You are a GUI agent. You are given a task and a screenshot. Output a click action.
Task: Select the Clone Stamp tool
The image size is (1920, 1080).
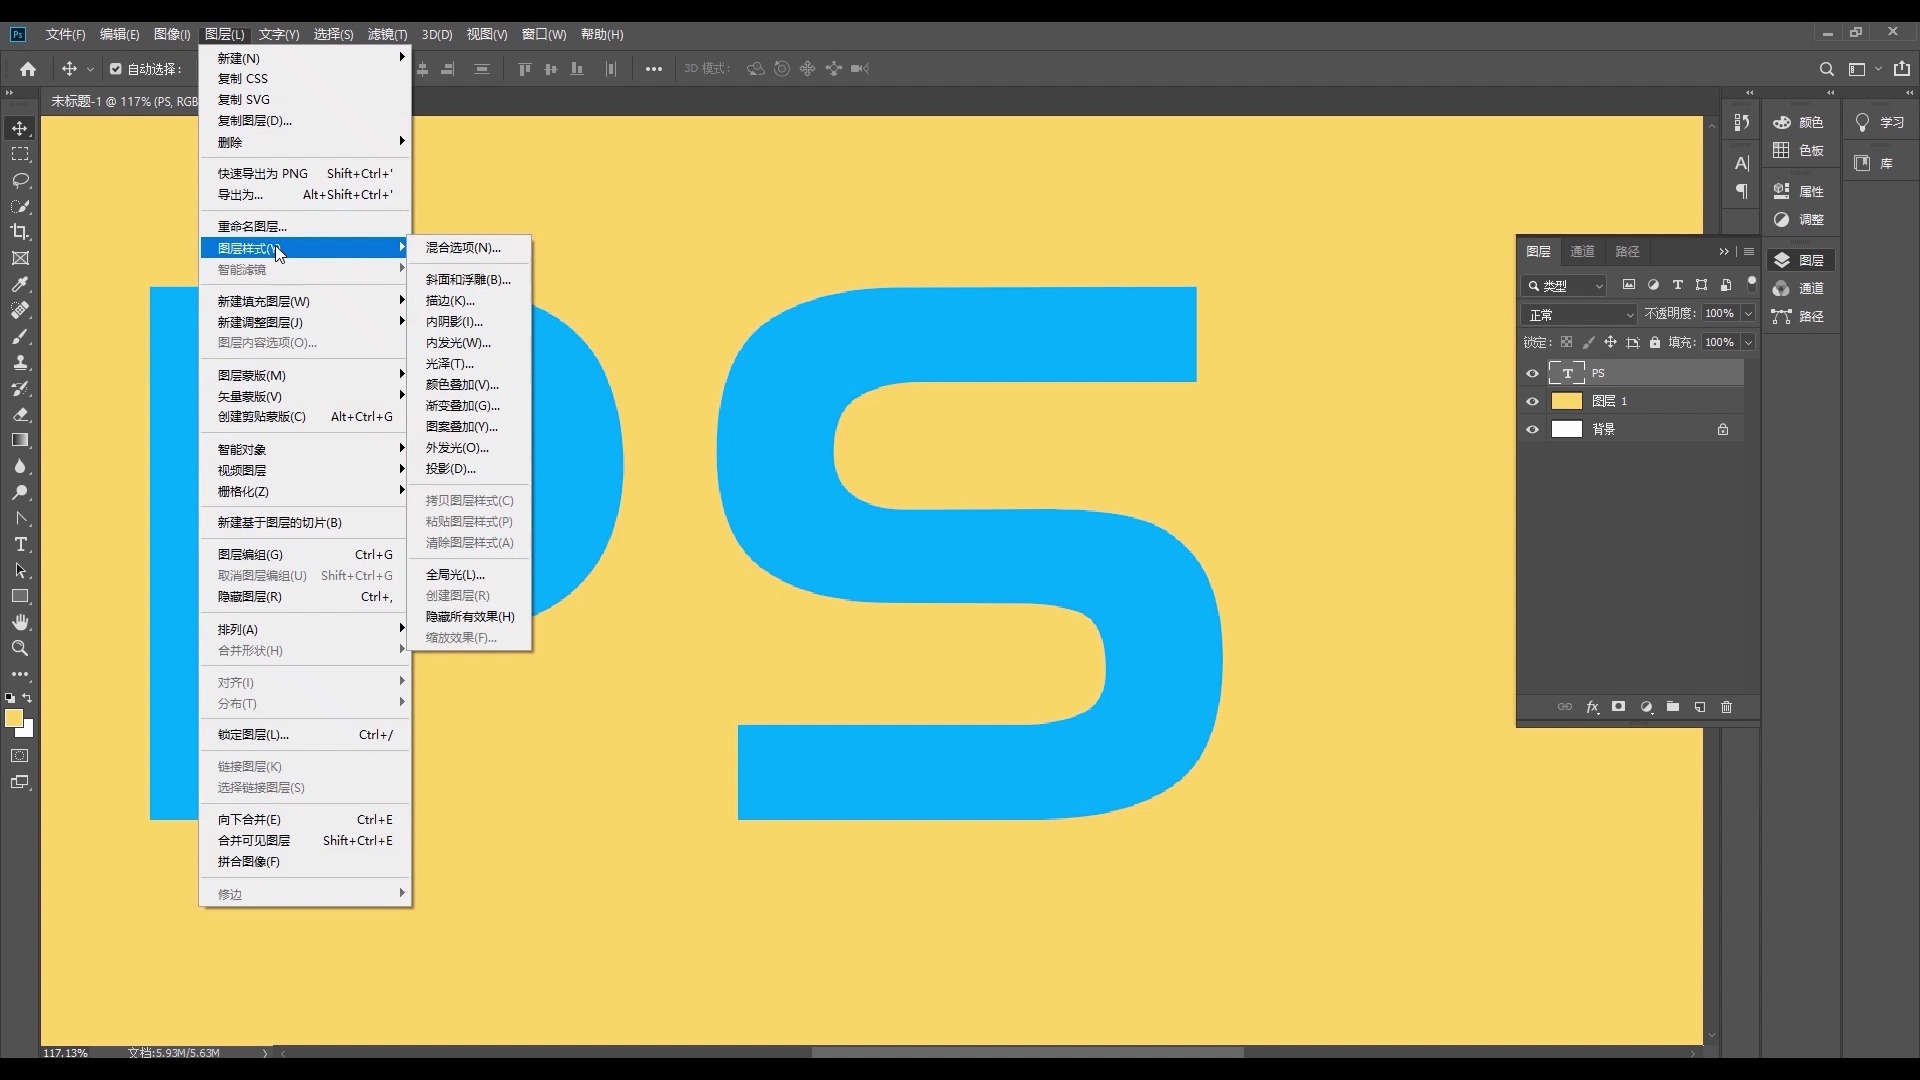[20, 362]
